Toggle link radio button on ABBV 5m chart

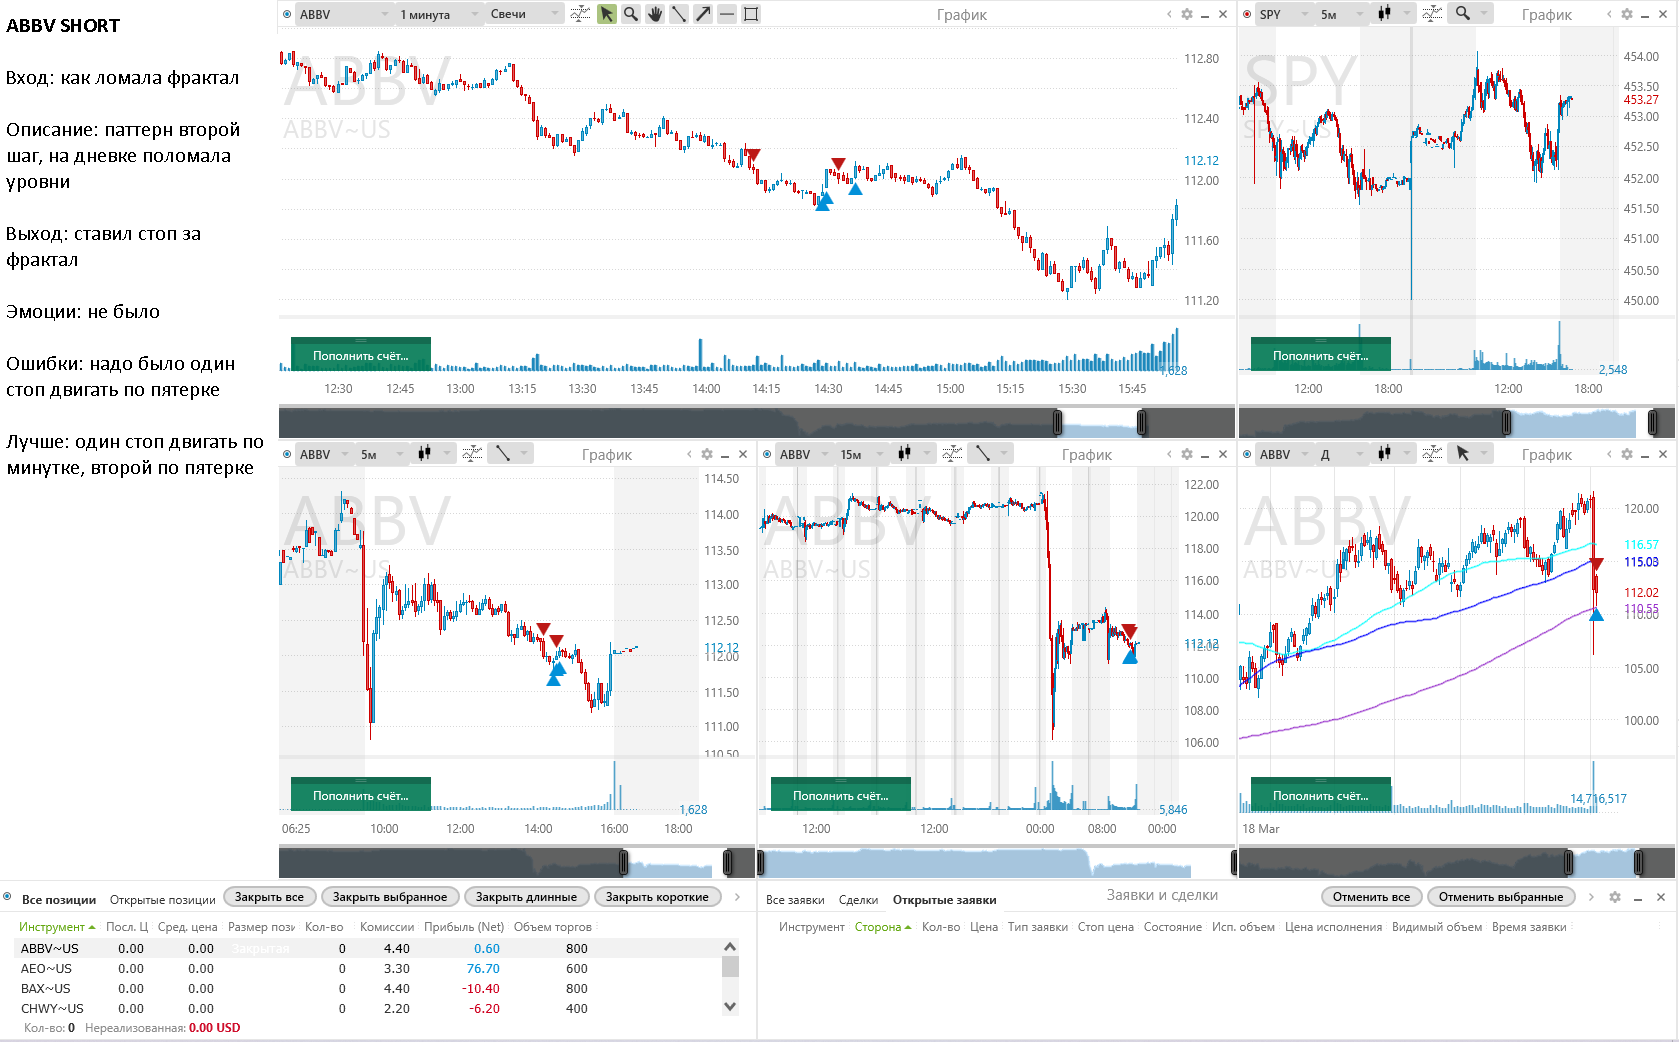pyautogui.click(x=287, y=454)
